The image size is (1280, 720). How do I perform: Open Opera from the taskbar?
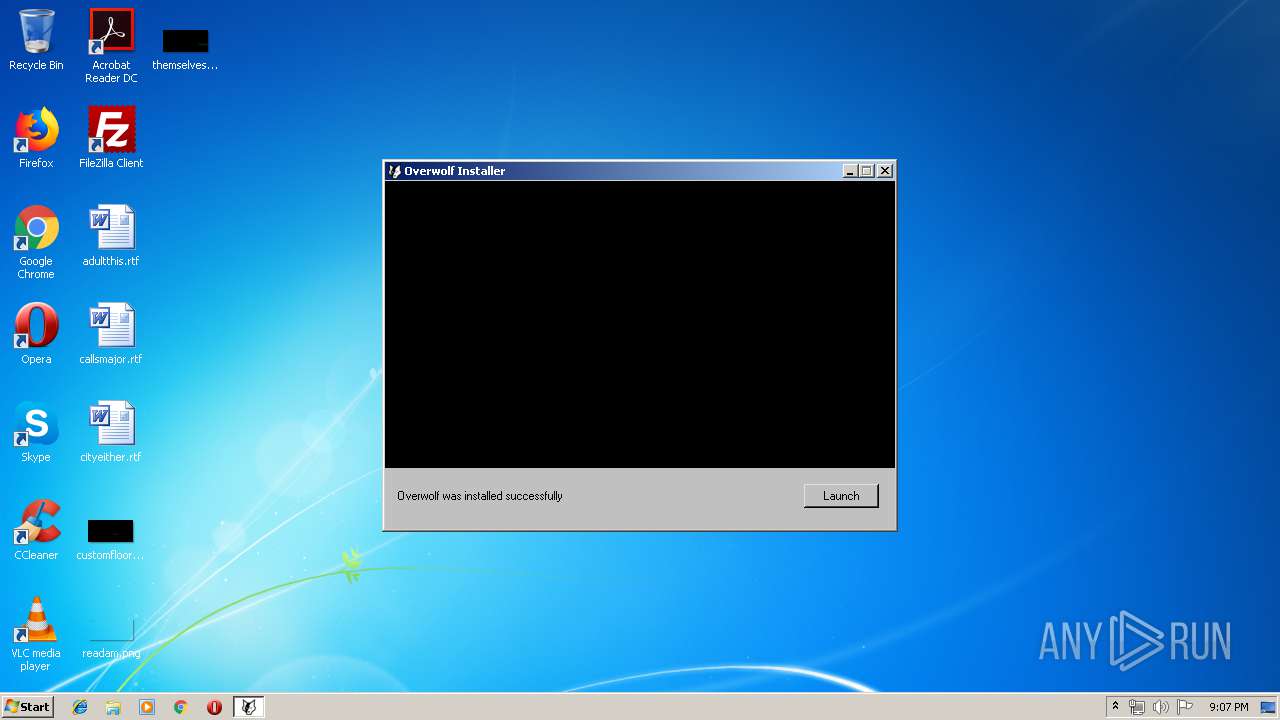tap(214, 707)
